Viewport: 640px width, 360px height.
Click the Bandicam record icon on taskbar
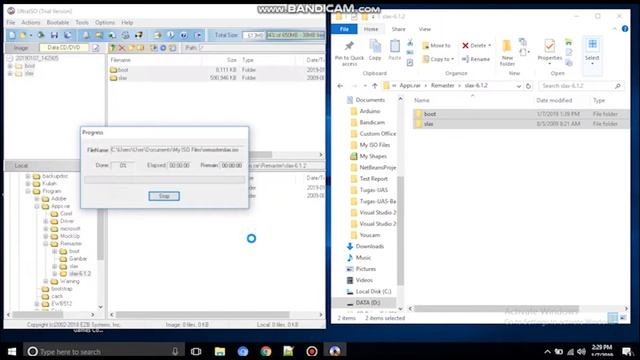point(312,351)
